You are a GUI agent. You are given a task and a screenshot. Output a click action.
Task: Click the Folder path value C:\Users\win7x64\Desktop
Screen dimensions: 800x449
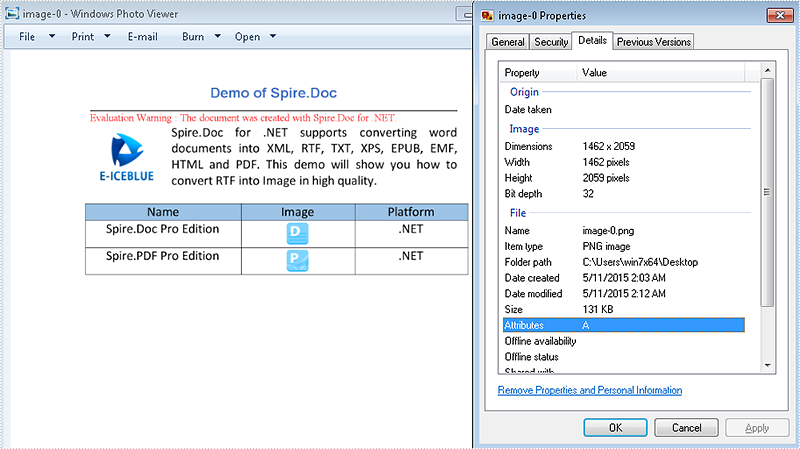coord(640,262)
